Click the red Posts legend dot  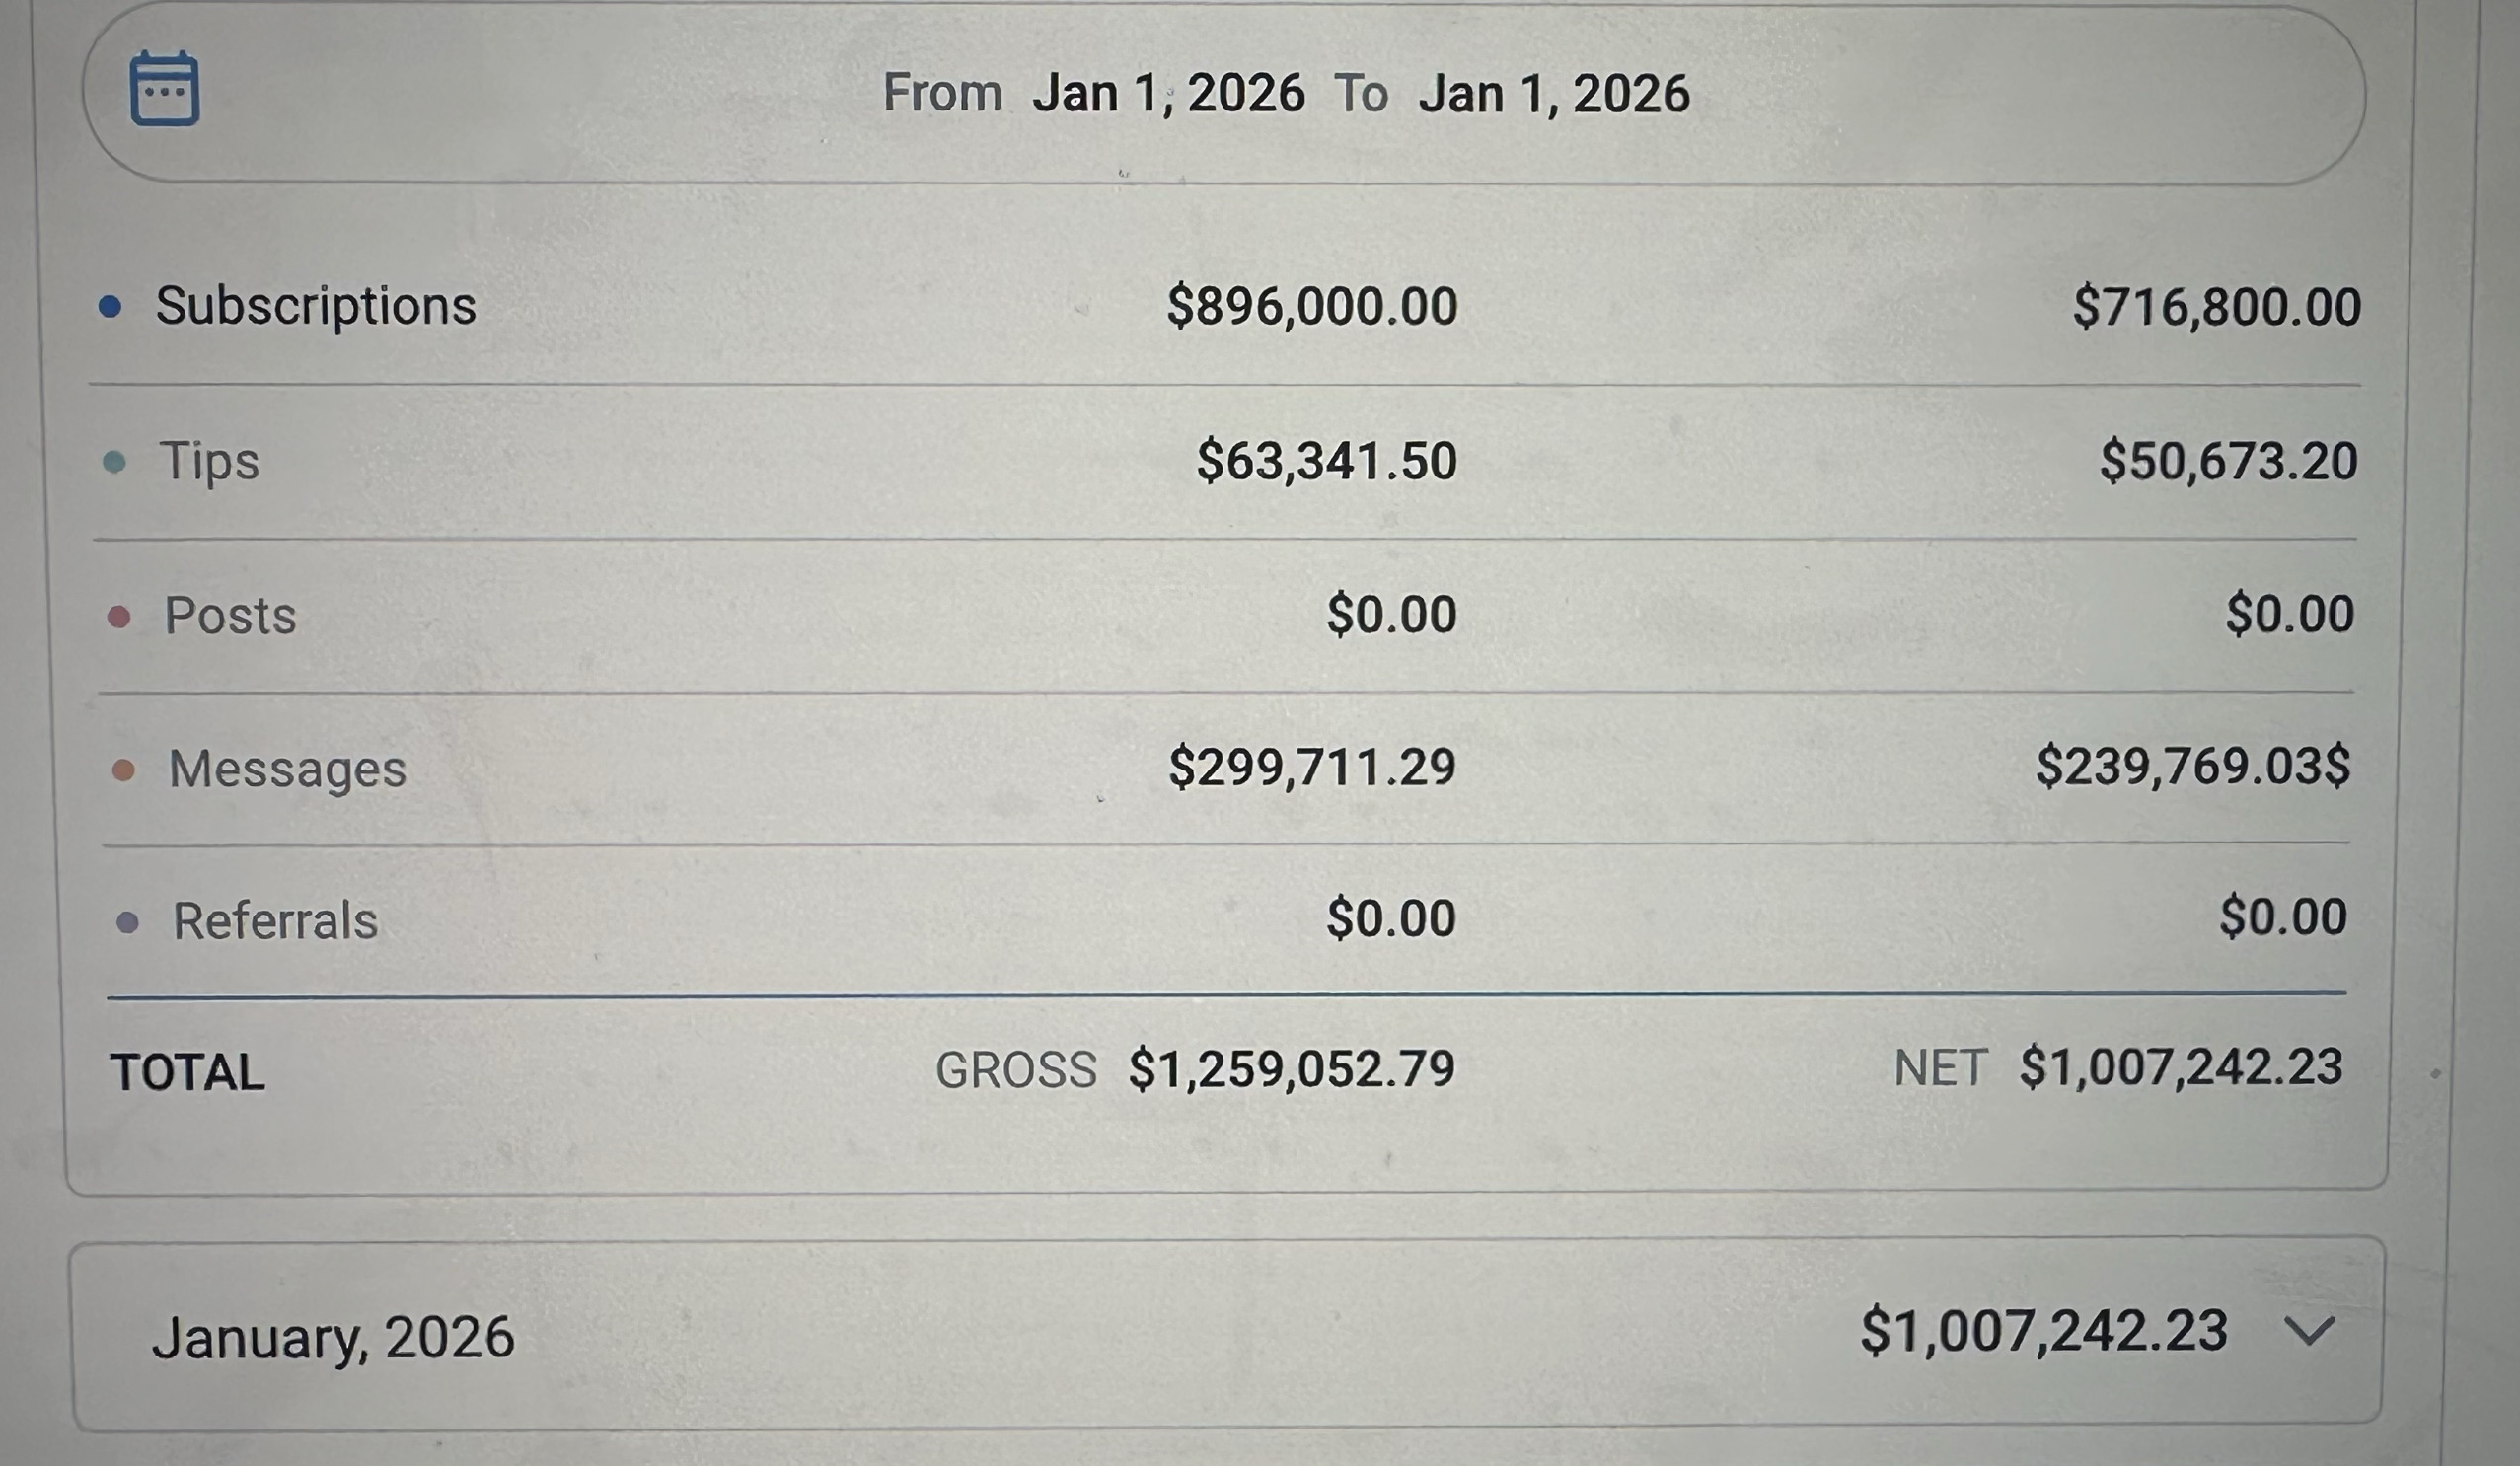119,616
